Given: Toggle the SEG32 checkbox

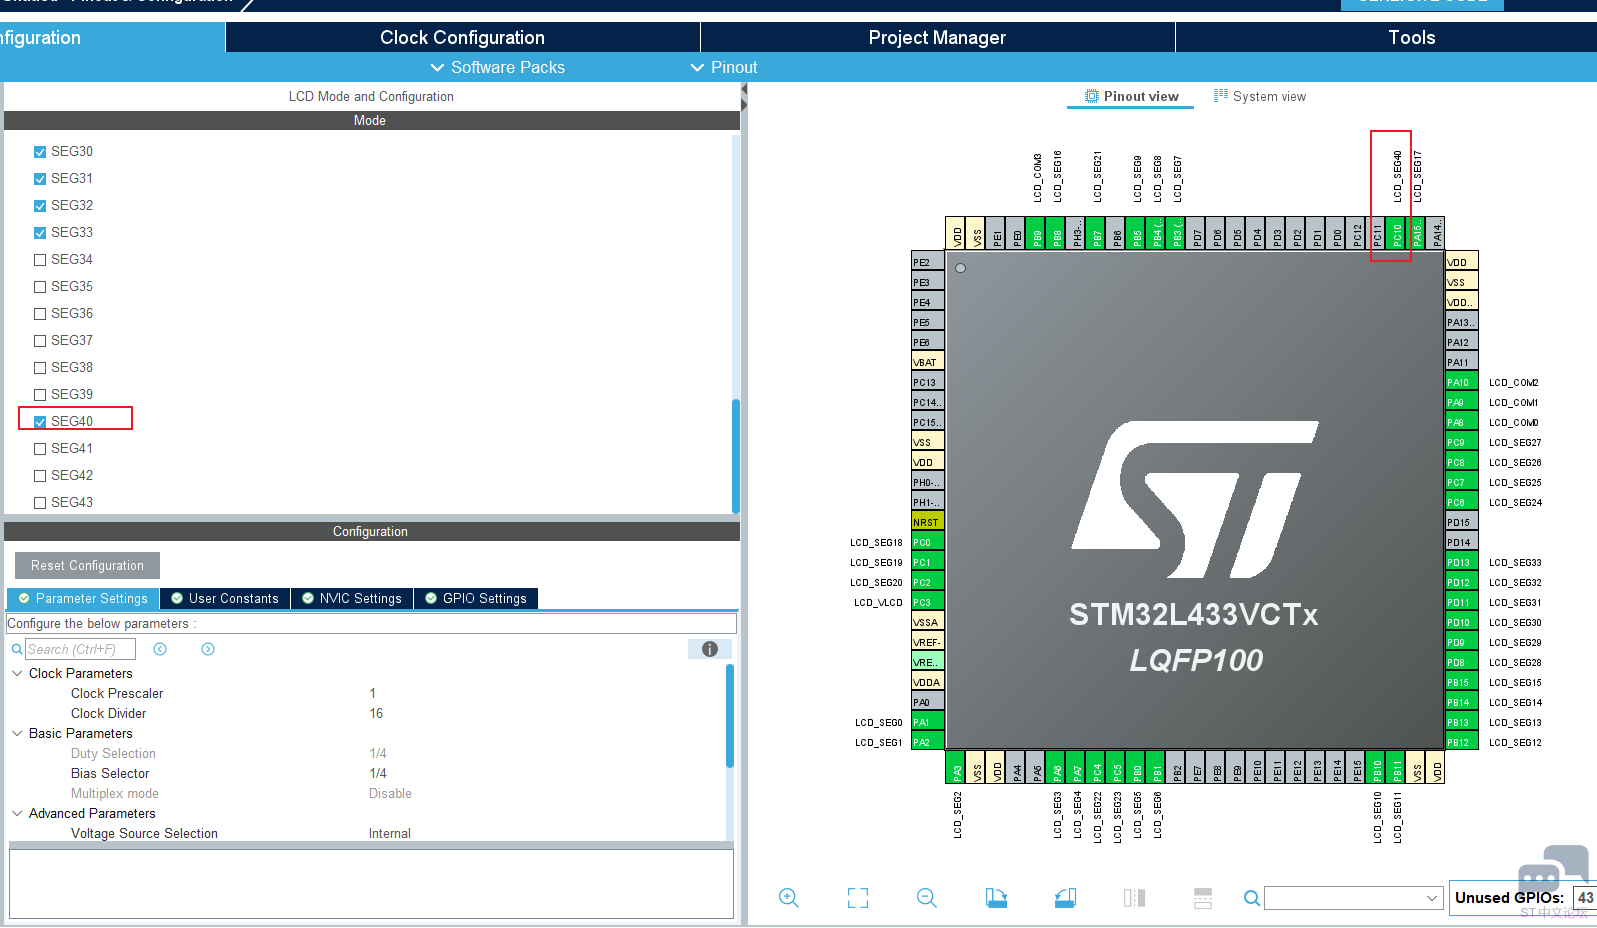Looking at the screenshot, I should point(40,206).
